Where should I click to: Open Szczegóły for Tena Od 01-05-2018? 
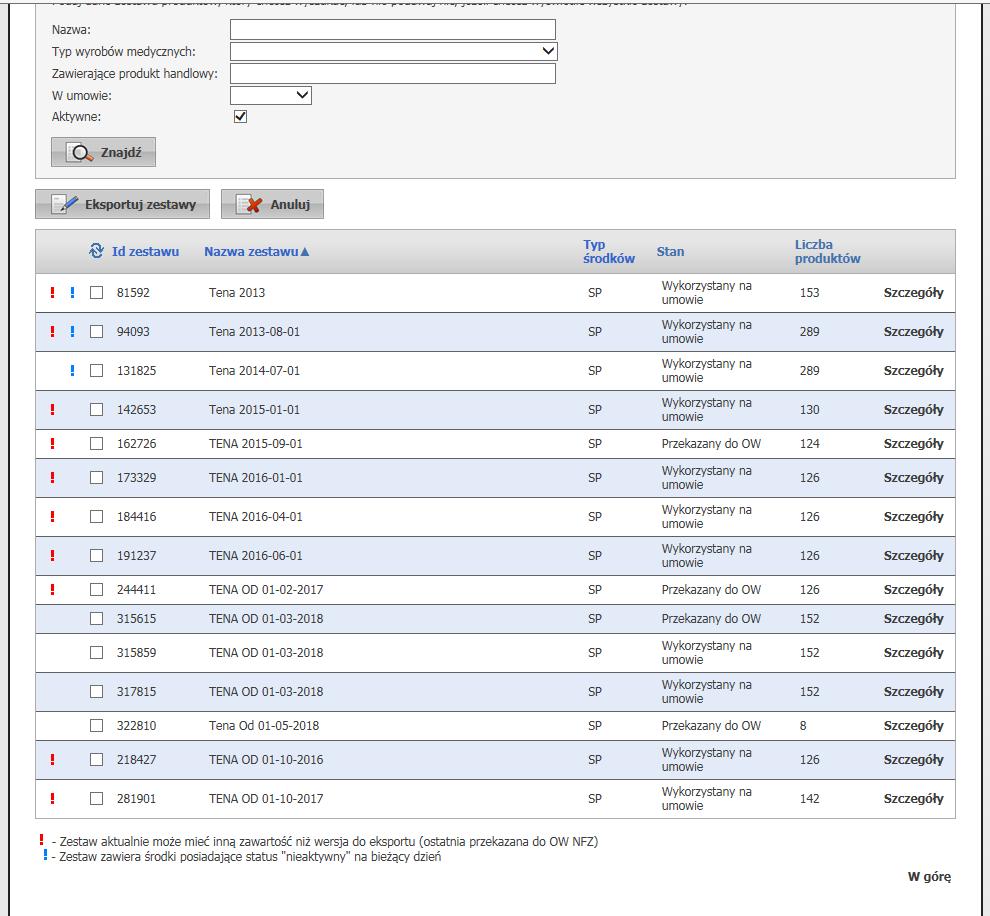pyautogui.click(x=913, y=726)
